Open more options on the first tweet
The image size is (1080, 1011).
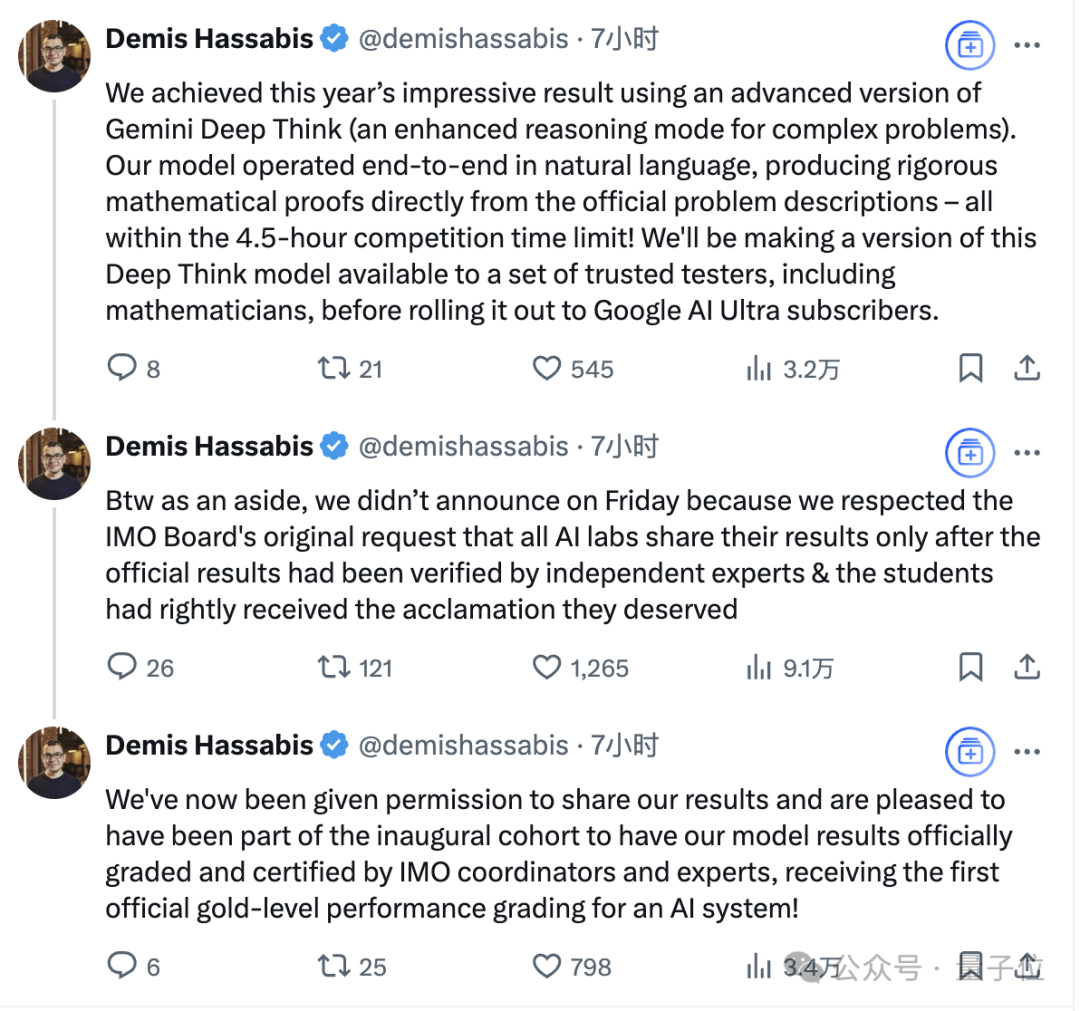click(1027, 45)
